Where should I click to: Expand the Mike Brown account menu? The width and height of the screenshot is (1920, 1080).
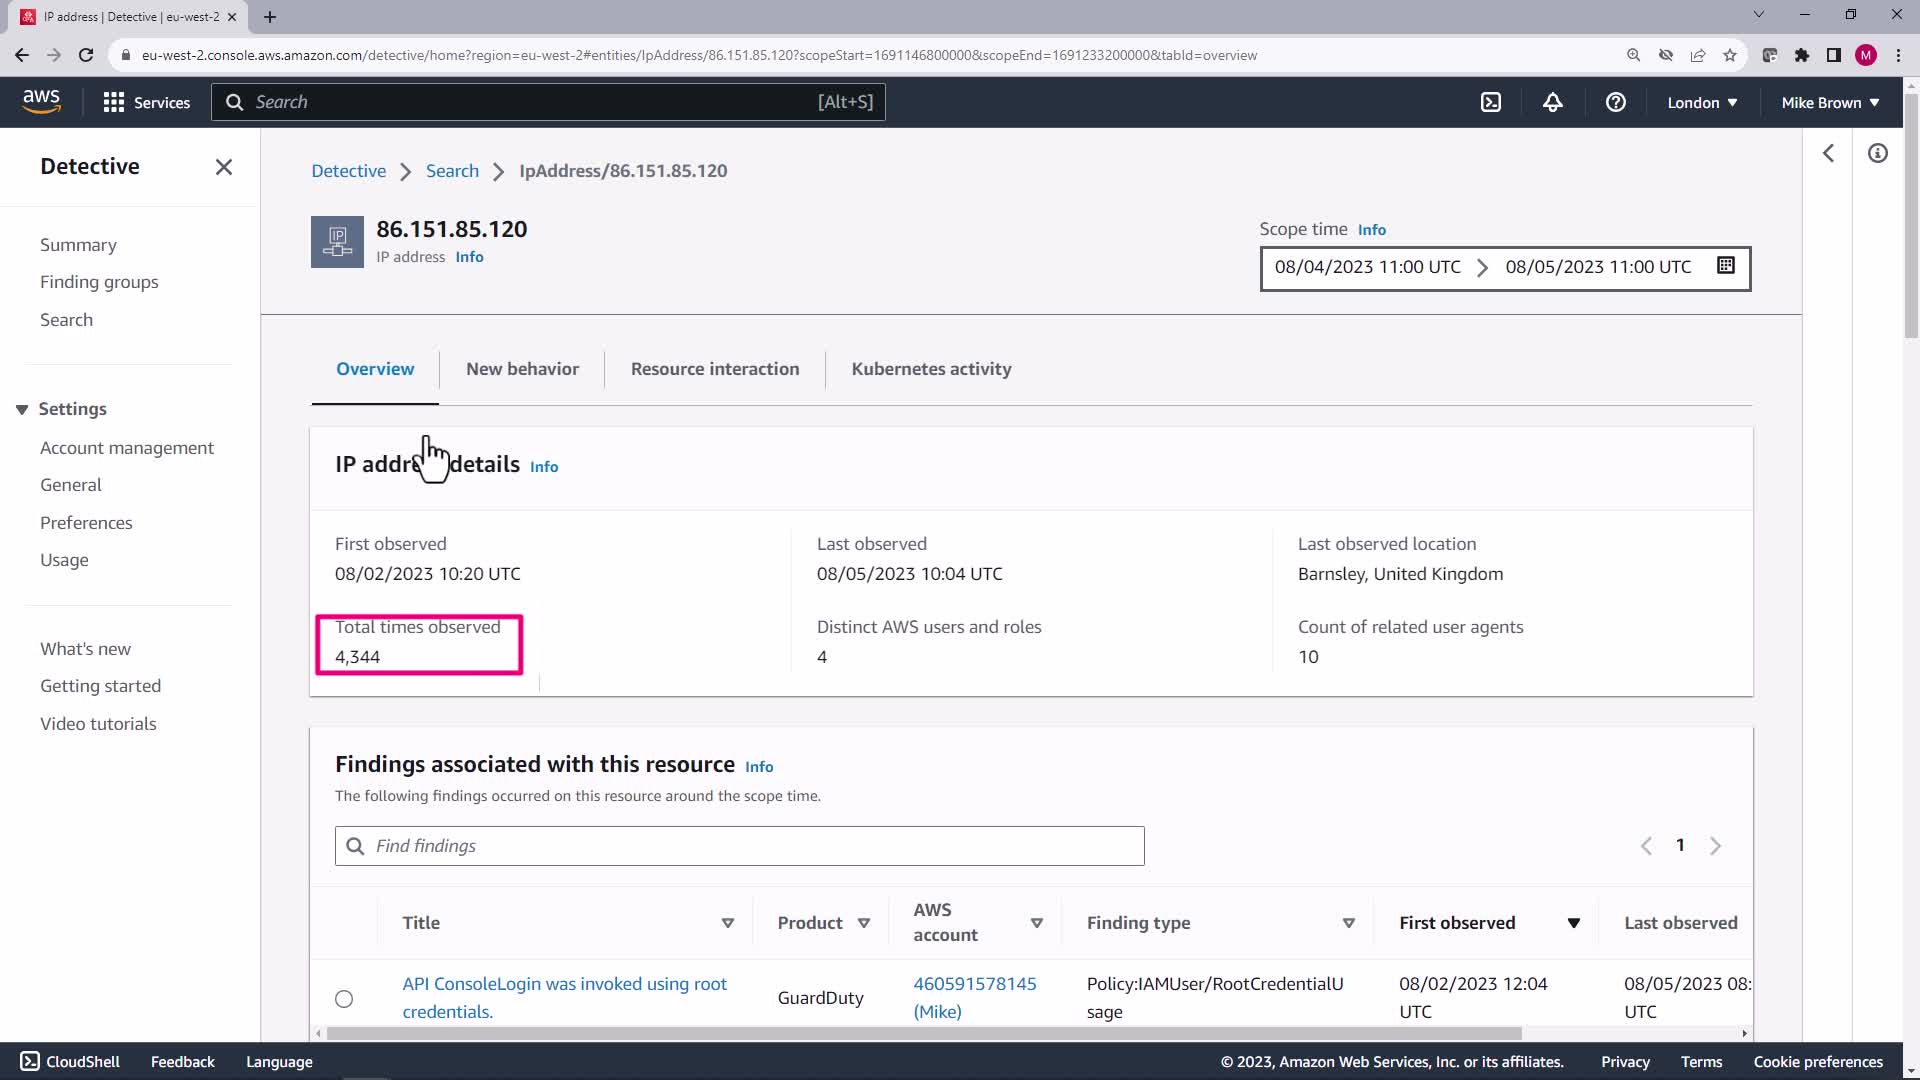(1829, 102)
